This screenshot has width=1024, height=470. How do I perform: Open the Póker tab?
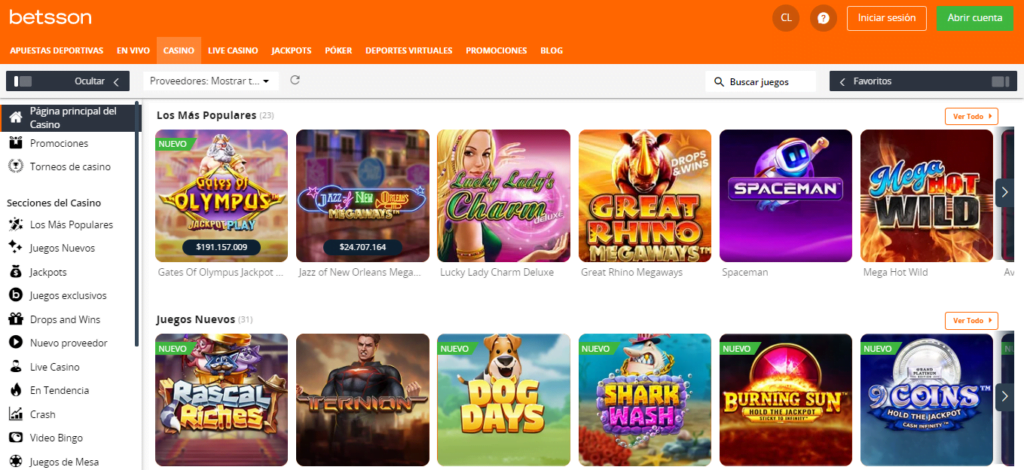tap(338, 50)
